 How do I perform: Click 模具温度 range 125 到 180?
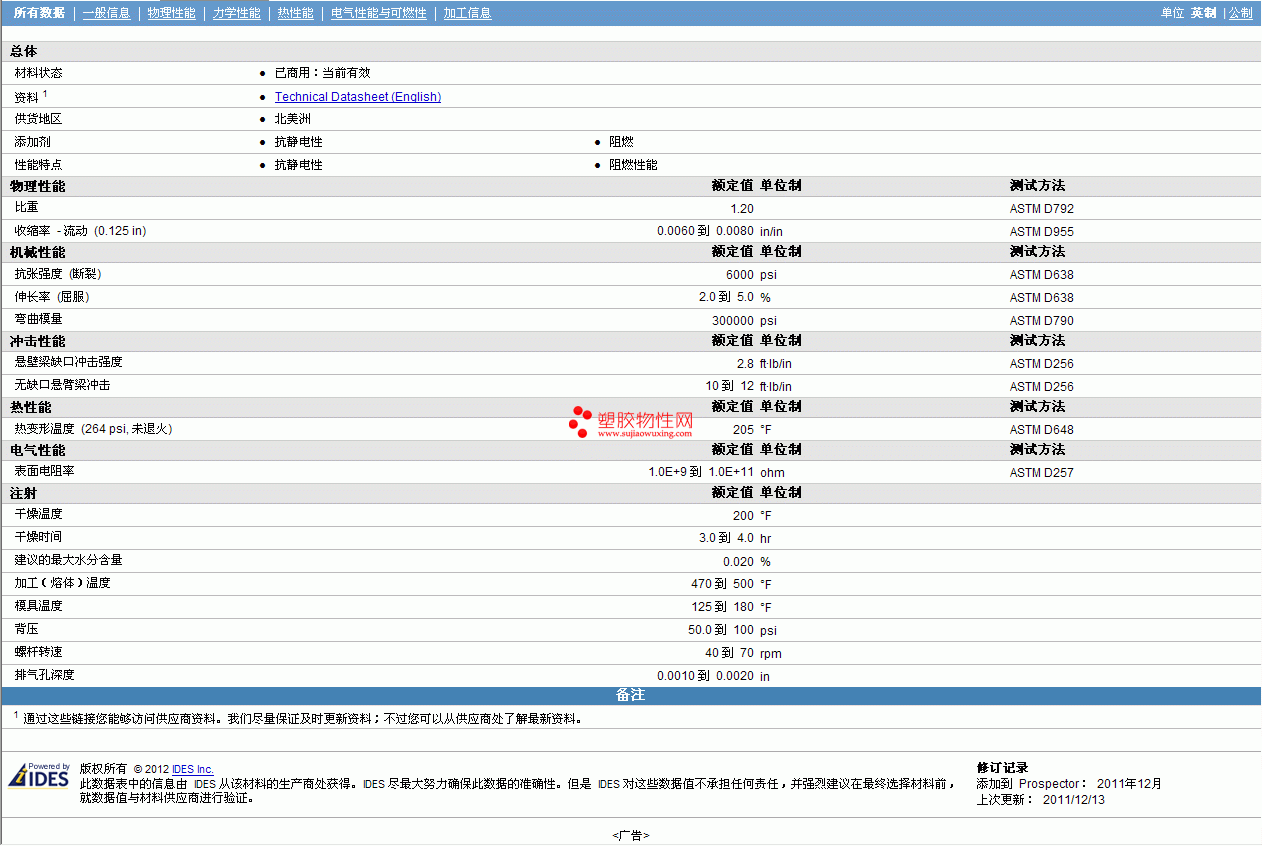pos(723,608)
